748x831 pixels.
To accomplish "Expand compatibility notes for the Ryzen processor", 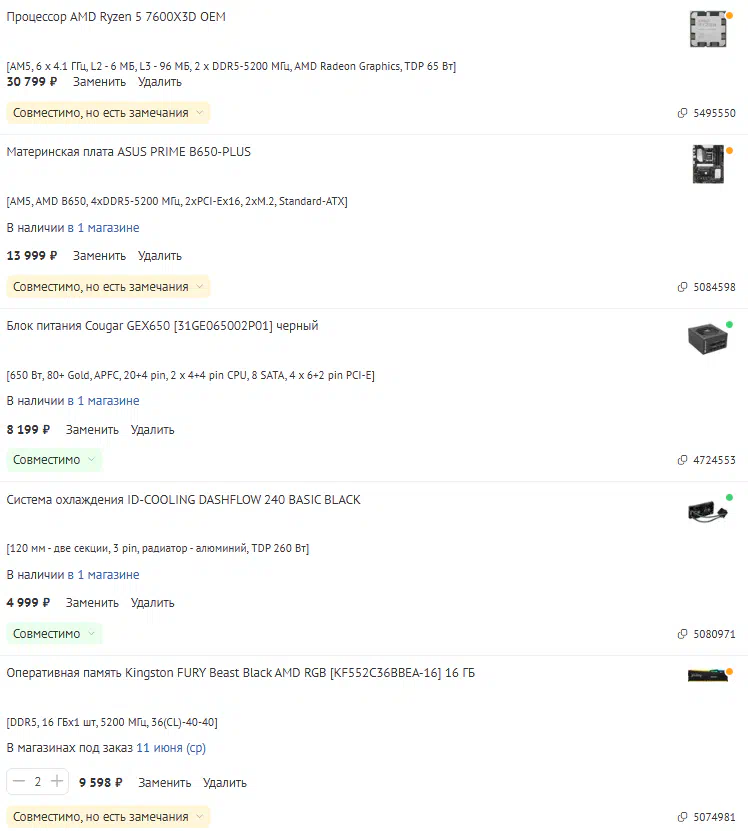I will click(108, 113).
